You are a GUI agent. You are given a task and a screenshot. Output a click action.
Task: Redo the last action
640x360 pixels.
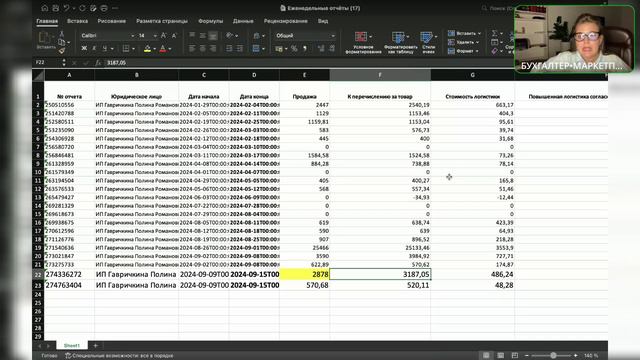coord(82,8)
